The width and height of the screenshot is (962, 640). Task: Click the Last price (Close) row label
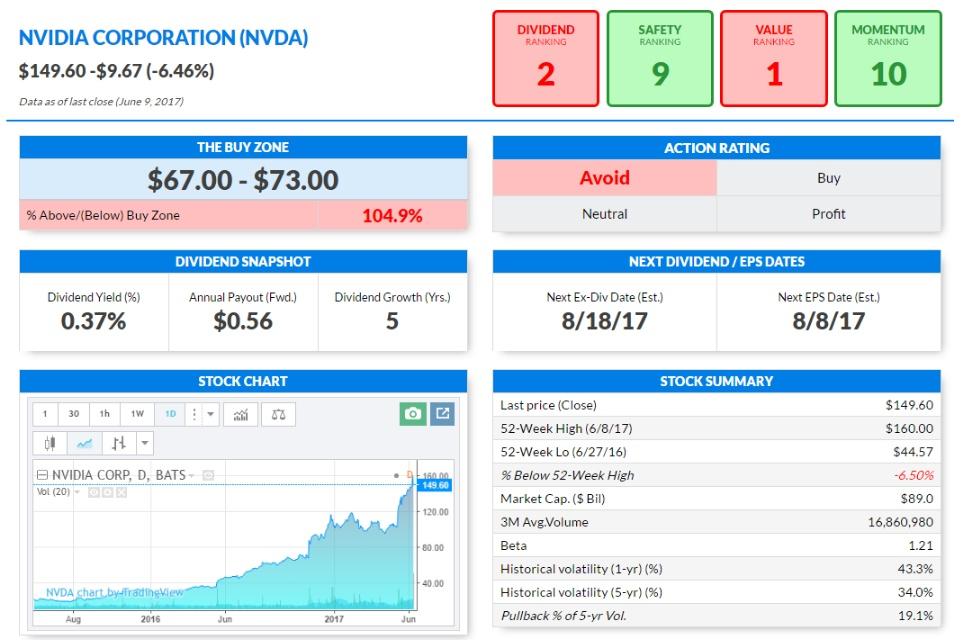tap(548, 405)
